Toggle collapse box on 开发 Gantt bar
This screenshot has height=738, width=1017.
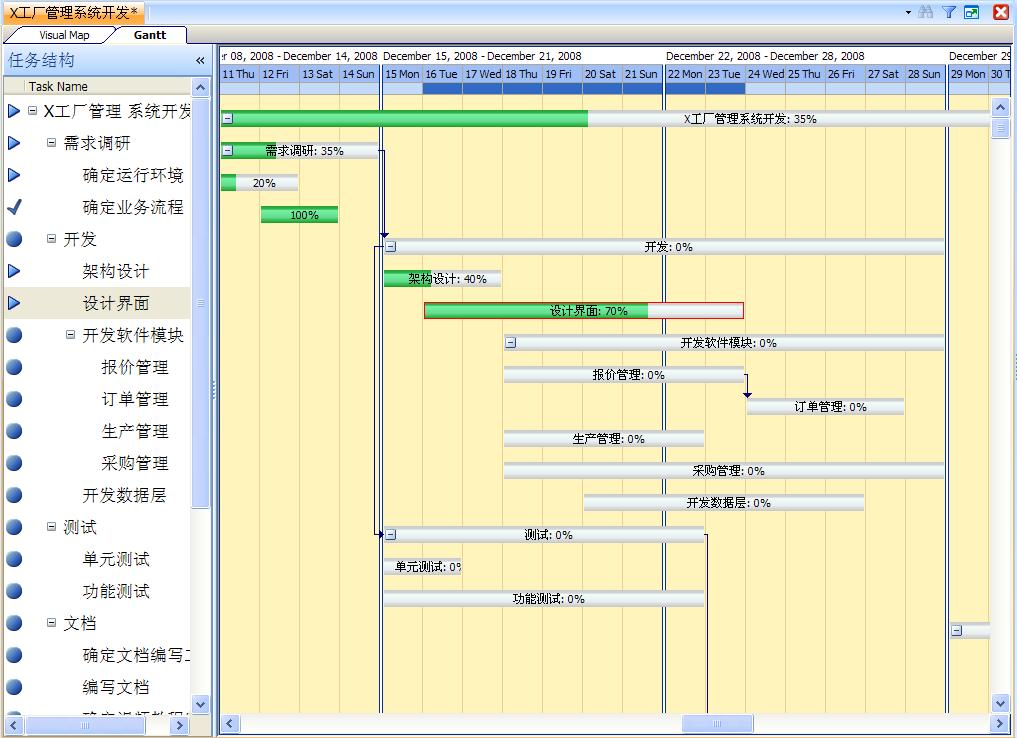click(x=391, y=247)
